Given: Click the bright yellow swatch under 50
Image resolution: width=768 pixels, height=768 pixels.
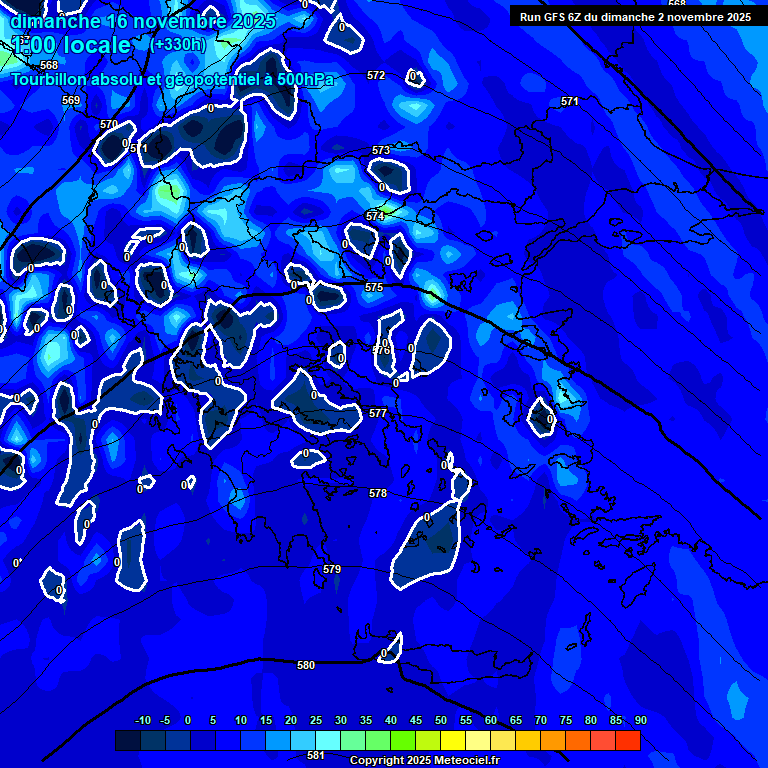Looking at the screenshot, I should click(x=452, y=741).
